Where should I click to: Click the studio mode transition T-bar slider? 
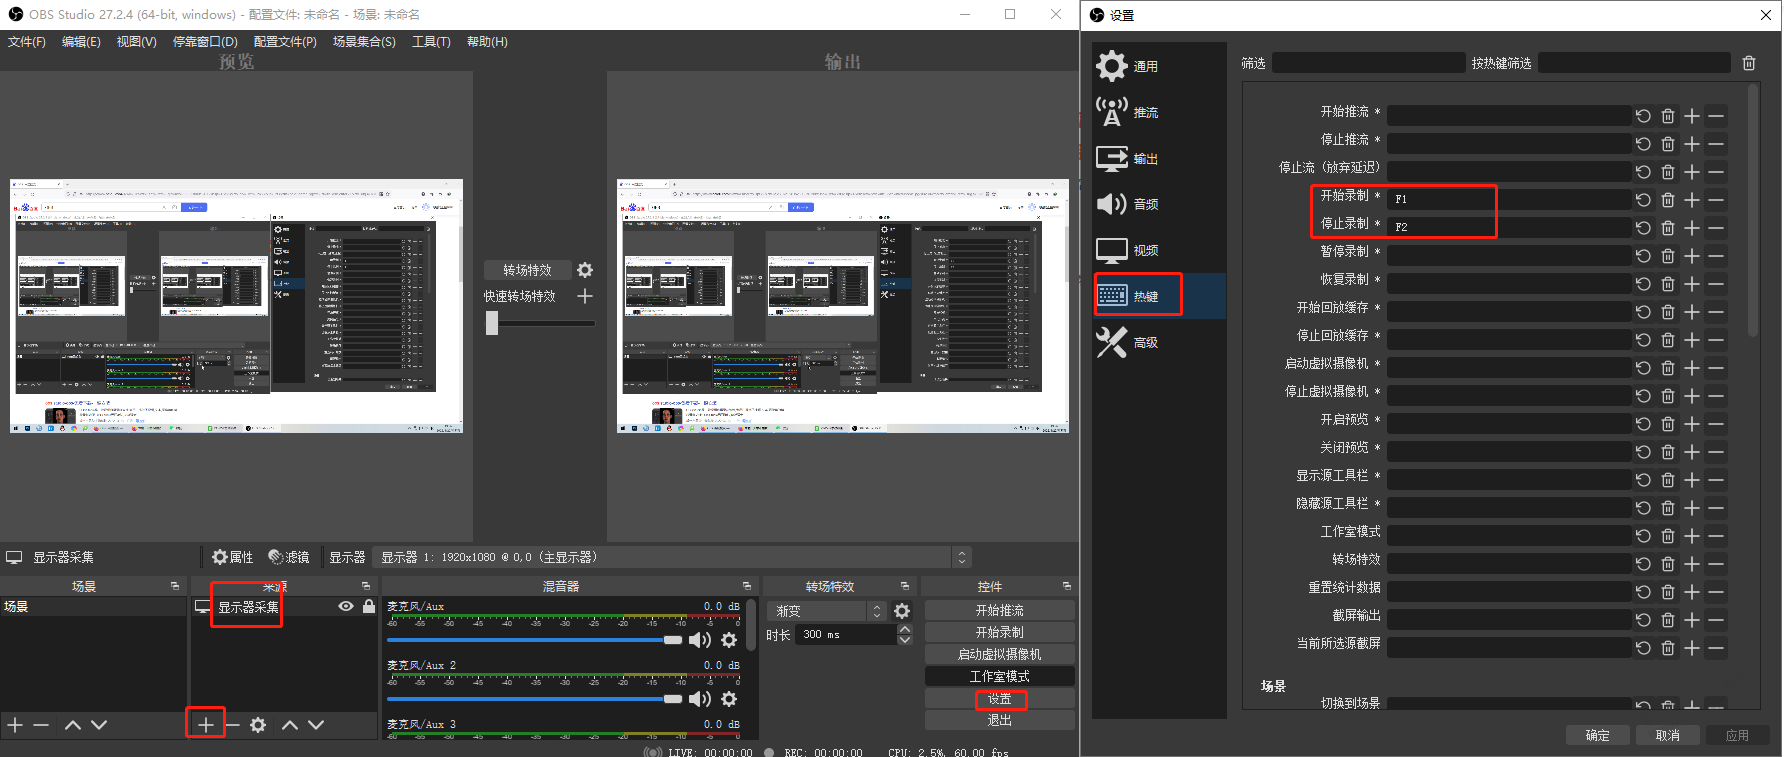(x=540, y=323)
